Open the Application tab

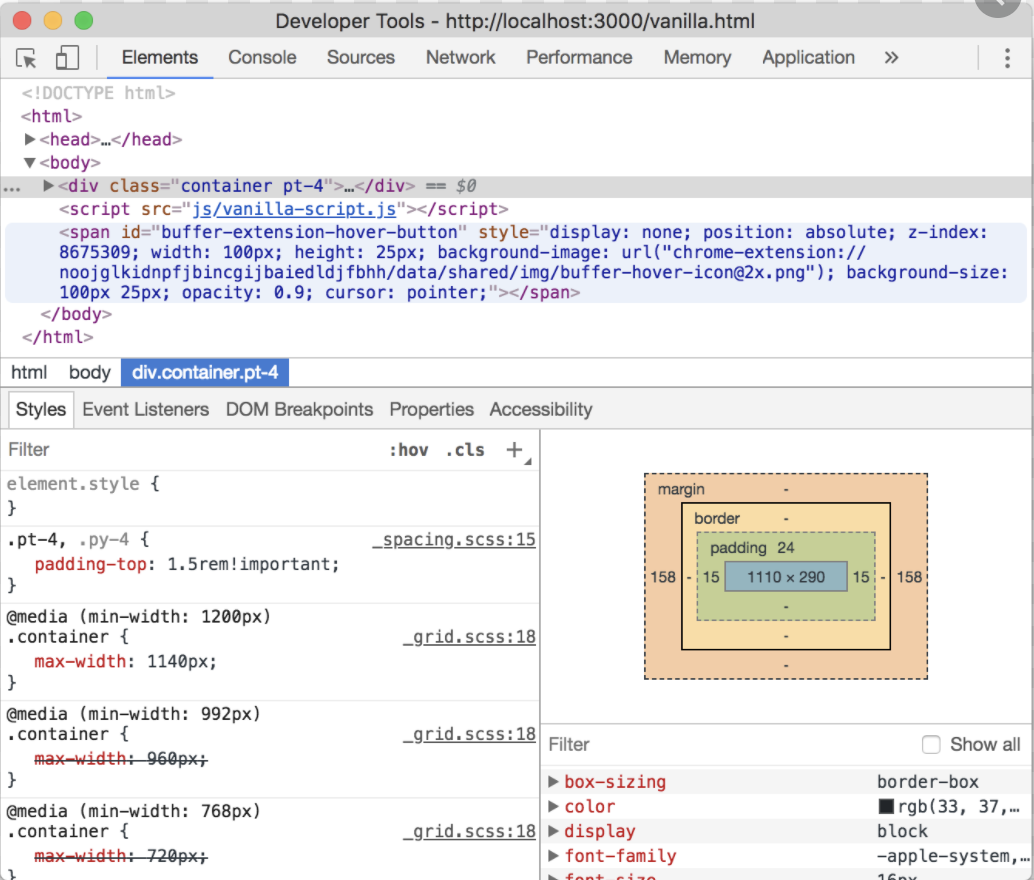click(808, 57)
